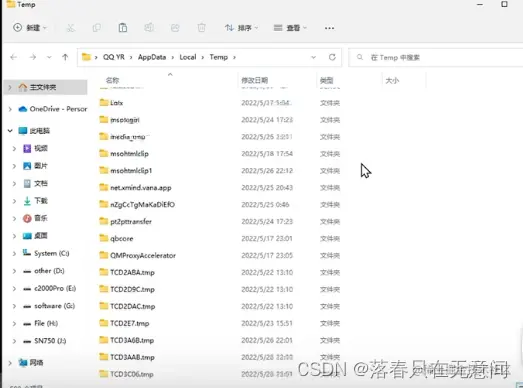Image resolution: width=523 pixels, height=388 pixels.
Task: Refresh the Temp folder view
Action: click(332, 57)
